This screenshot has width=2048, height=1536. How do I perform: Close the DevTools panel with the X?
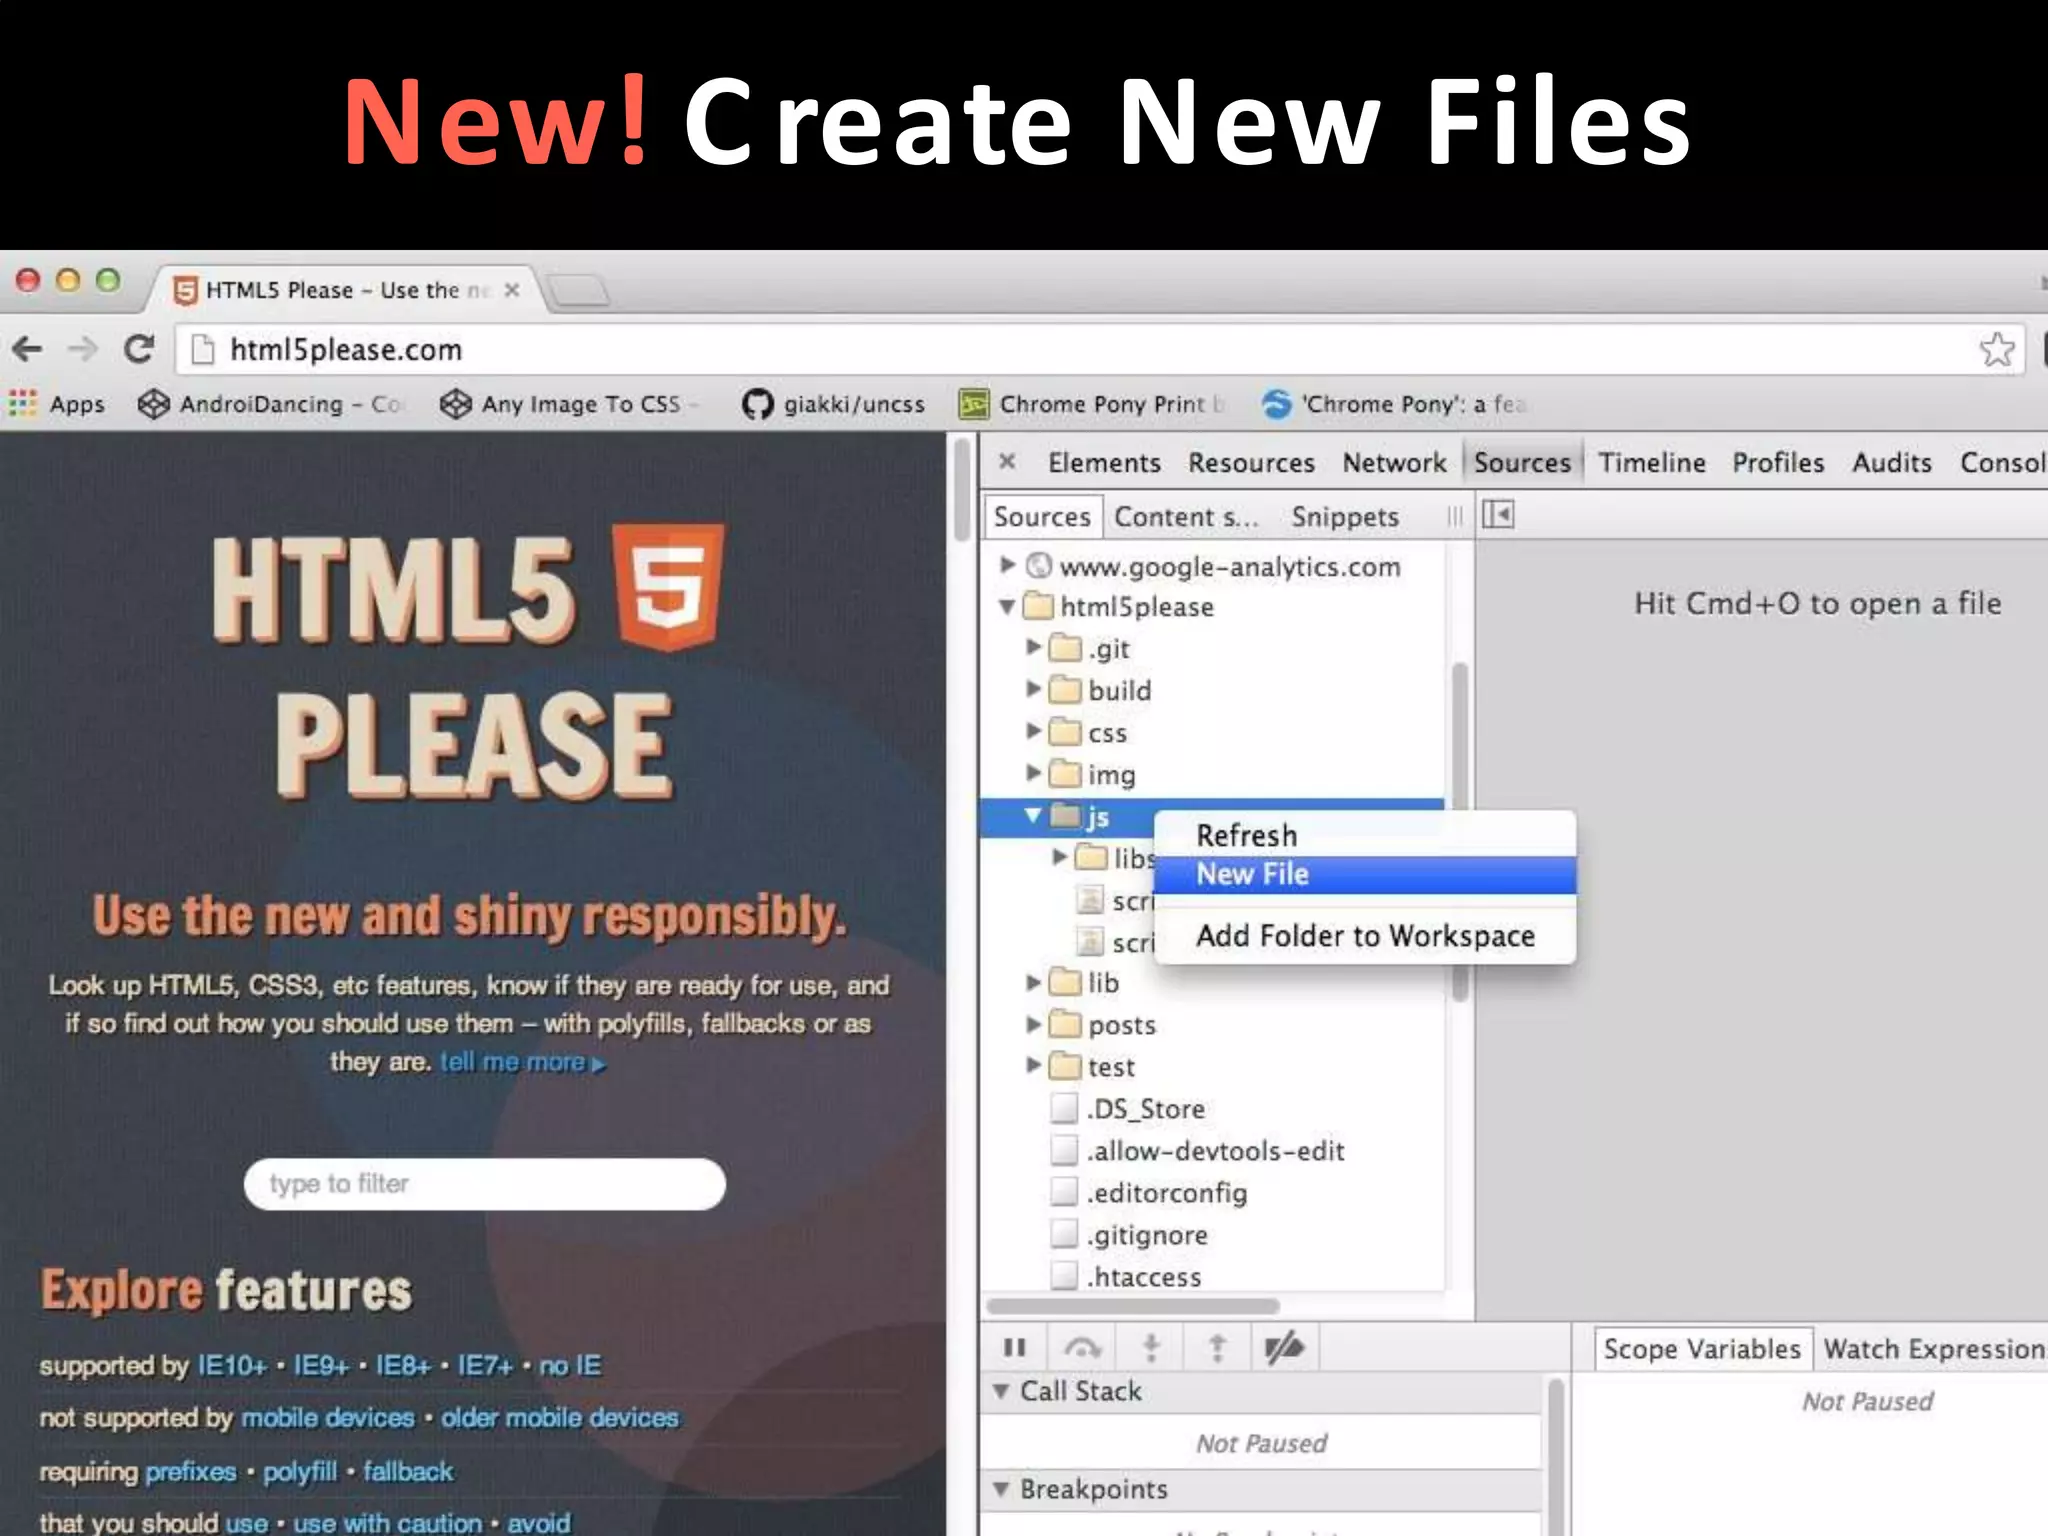(x=1007, y=461)
